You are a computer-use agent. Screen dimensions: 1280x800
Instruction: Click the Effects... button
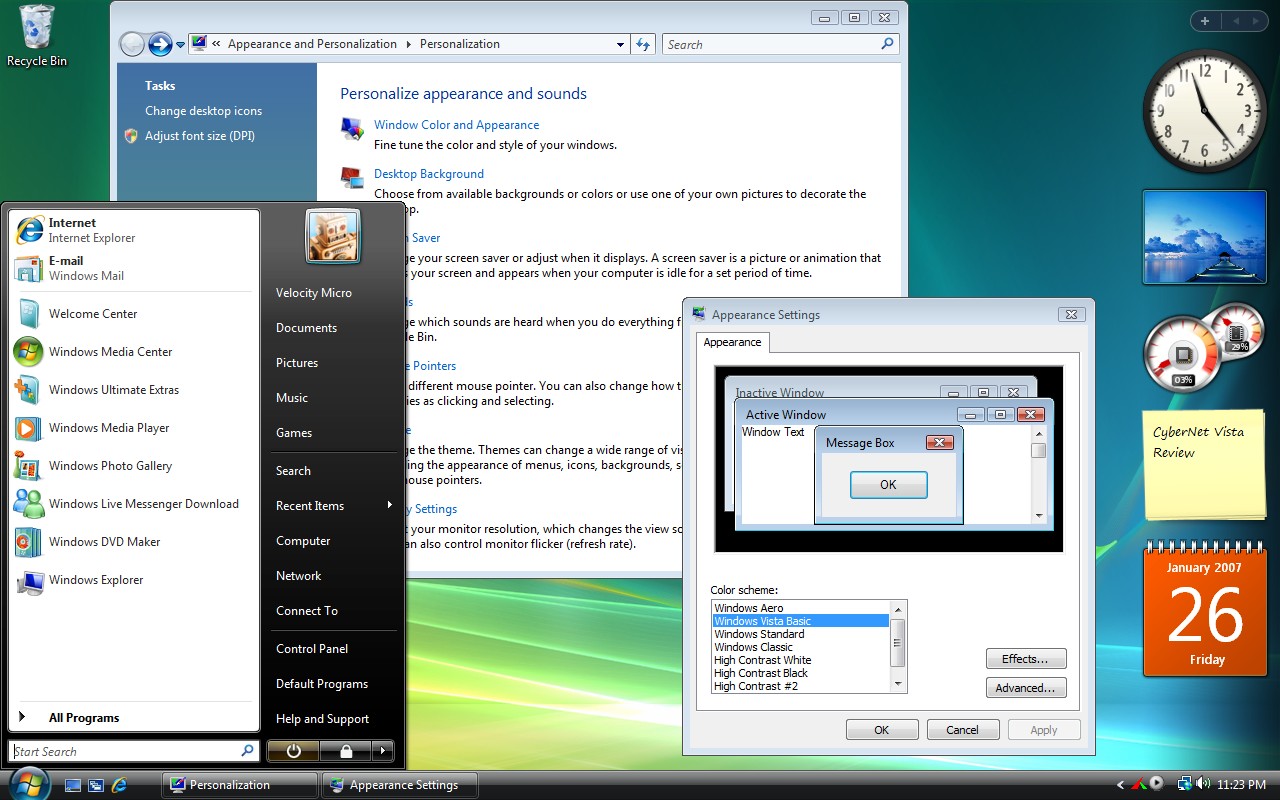1026,659
